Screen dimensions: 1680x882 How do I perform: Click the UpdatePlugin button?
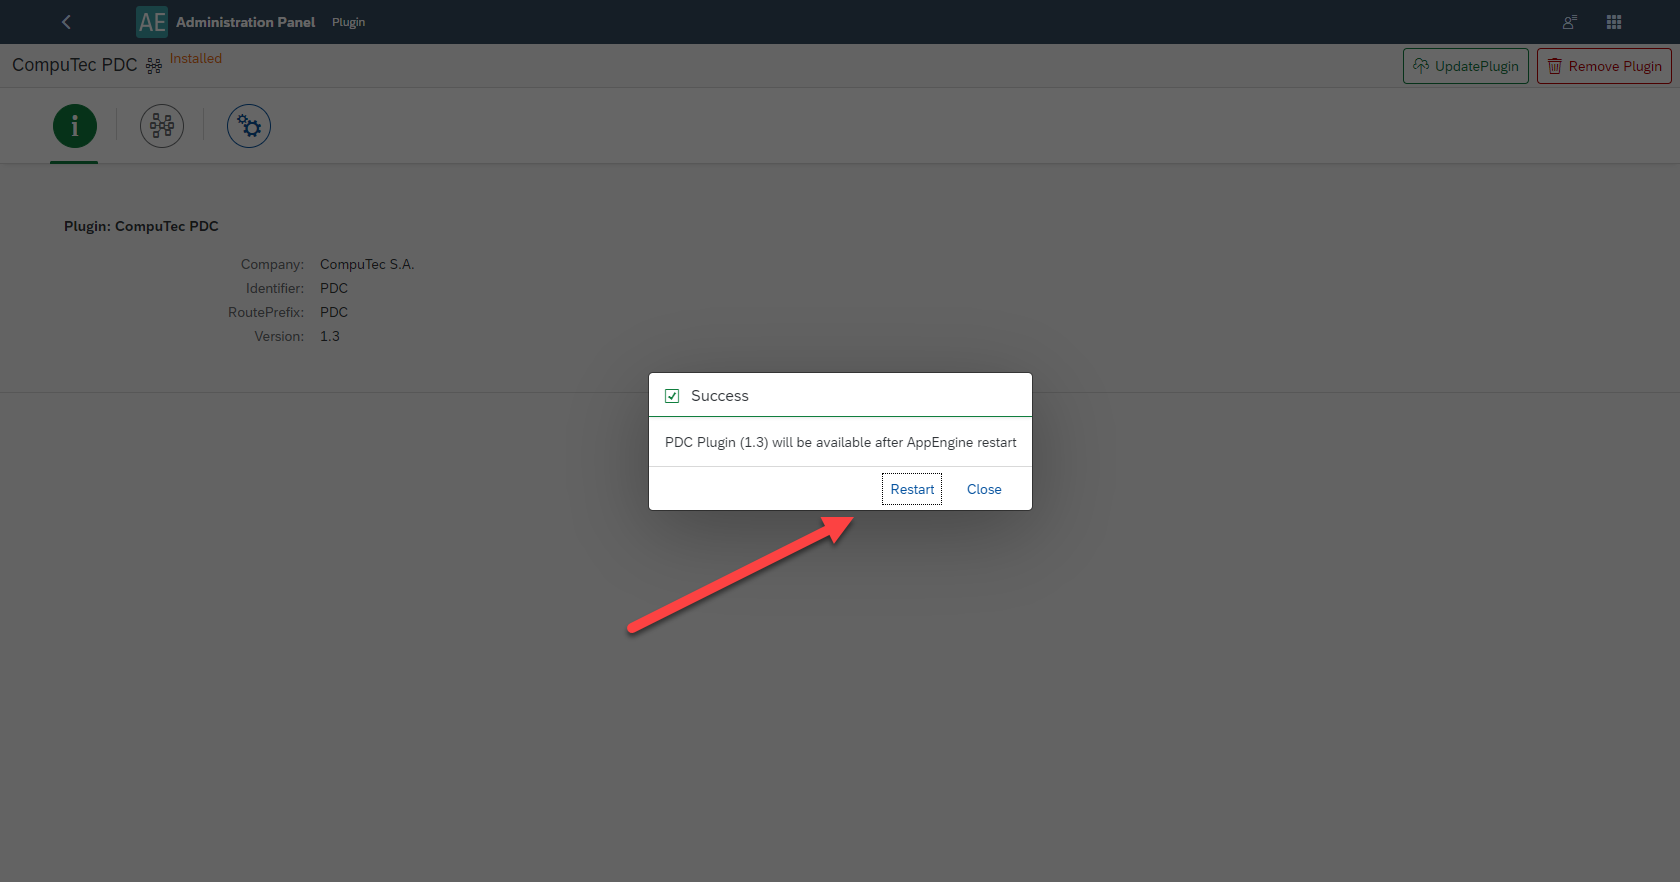[1466, 66]
